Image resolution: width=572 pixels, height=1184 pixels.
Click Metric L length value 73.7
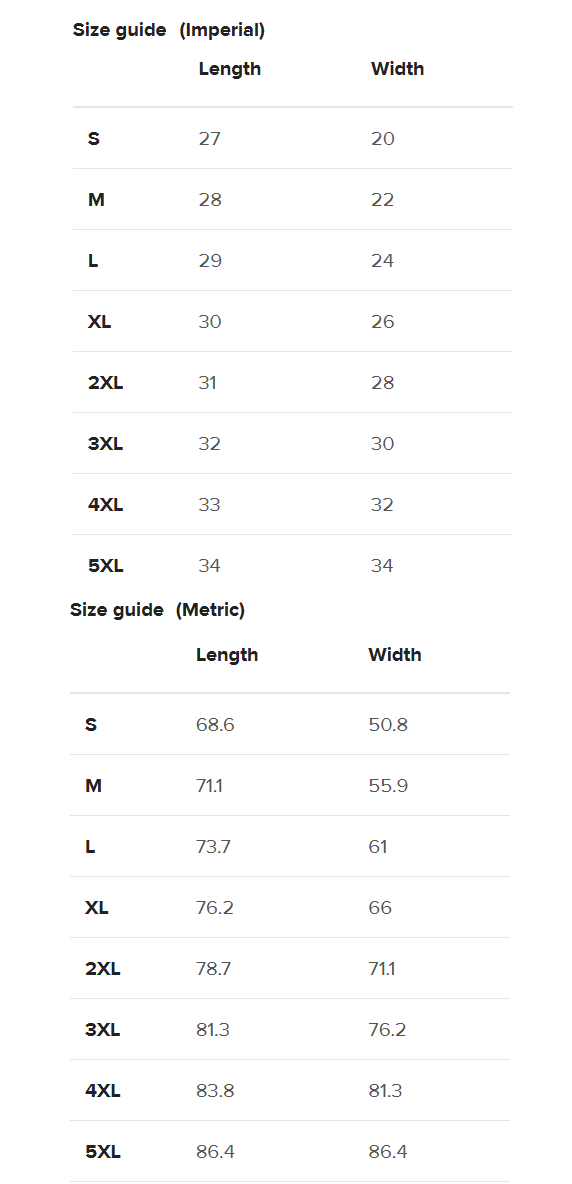coord(213,847)
